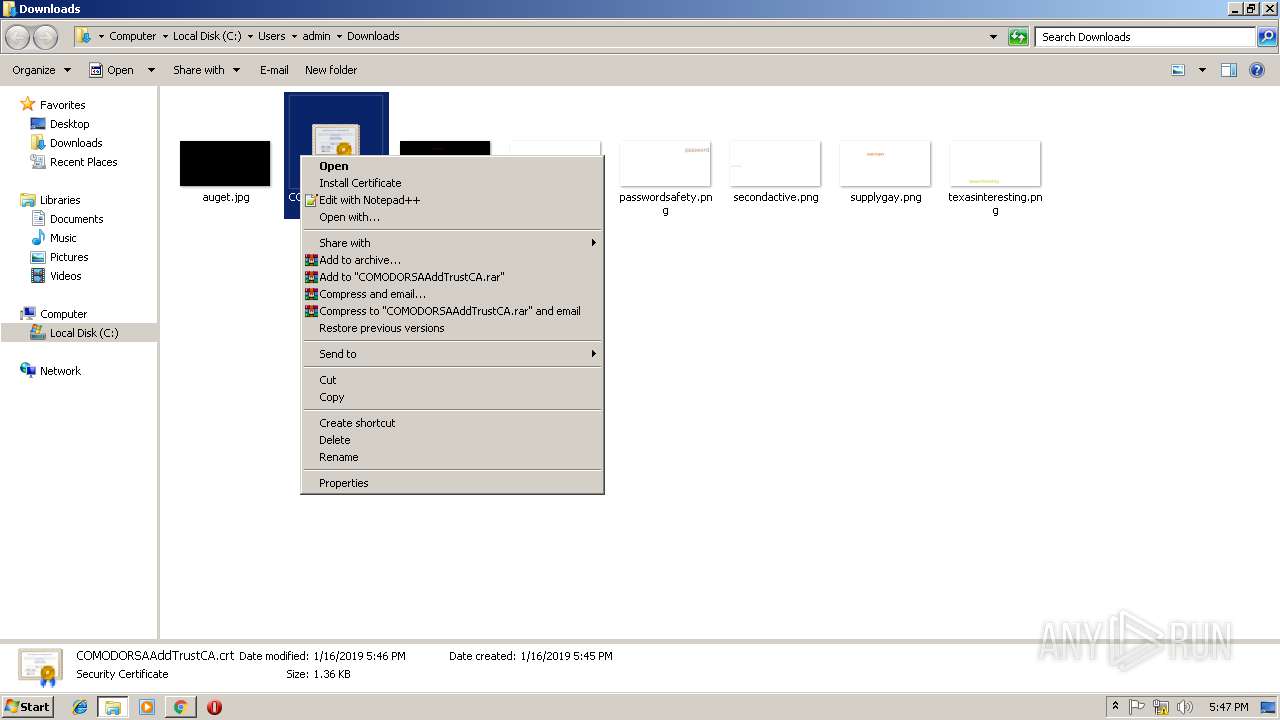Viewport: 1280px width, 720px height.
Task: Choose Properties in context menu
Action: pyautogui.click(x=452, y=483)
